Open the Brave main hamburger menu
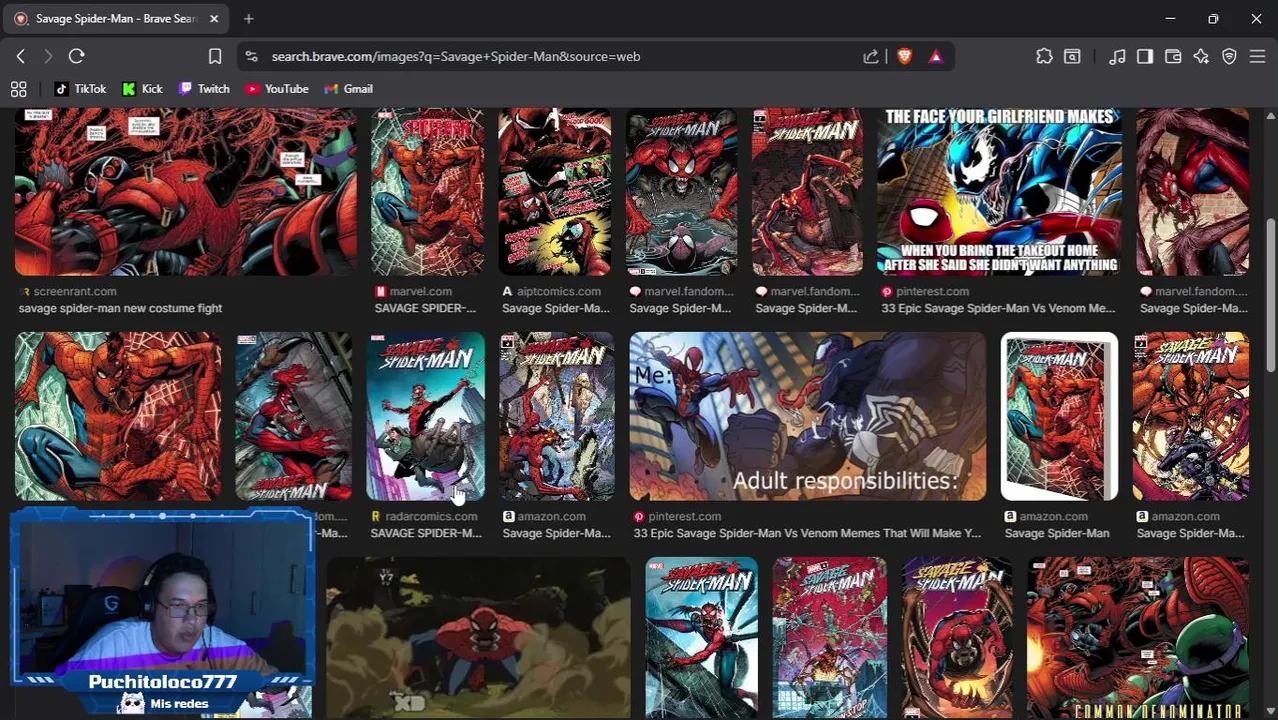Viewport: 1278px width, 720px height. tap(1257, 56)
